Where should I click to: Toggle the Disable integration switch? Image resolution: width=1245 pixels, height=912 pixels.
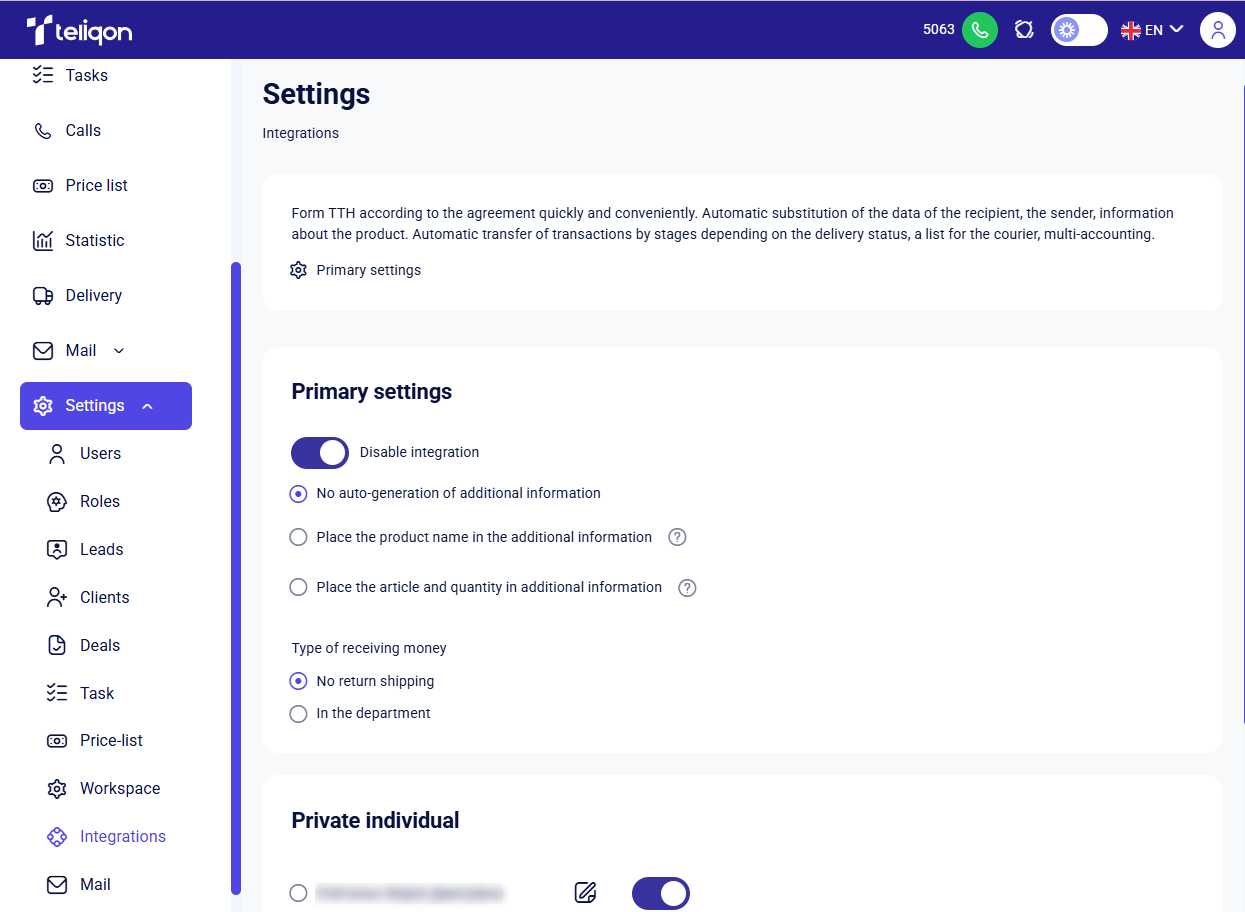pyautogui.click(x=320, y=453)
